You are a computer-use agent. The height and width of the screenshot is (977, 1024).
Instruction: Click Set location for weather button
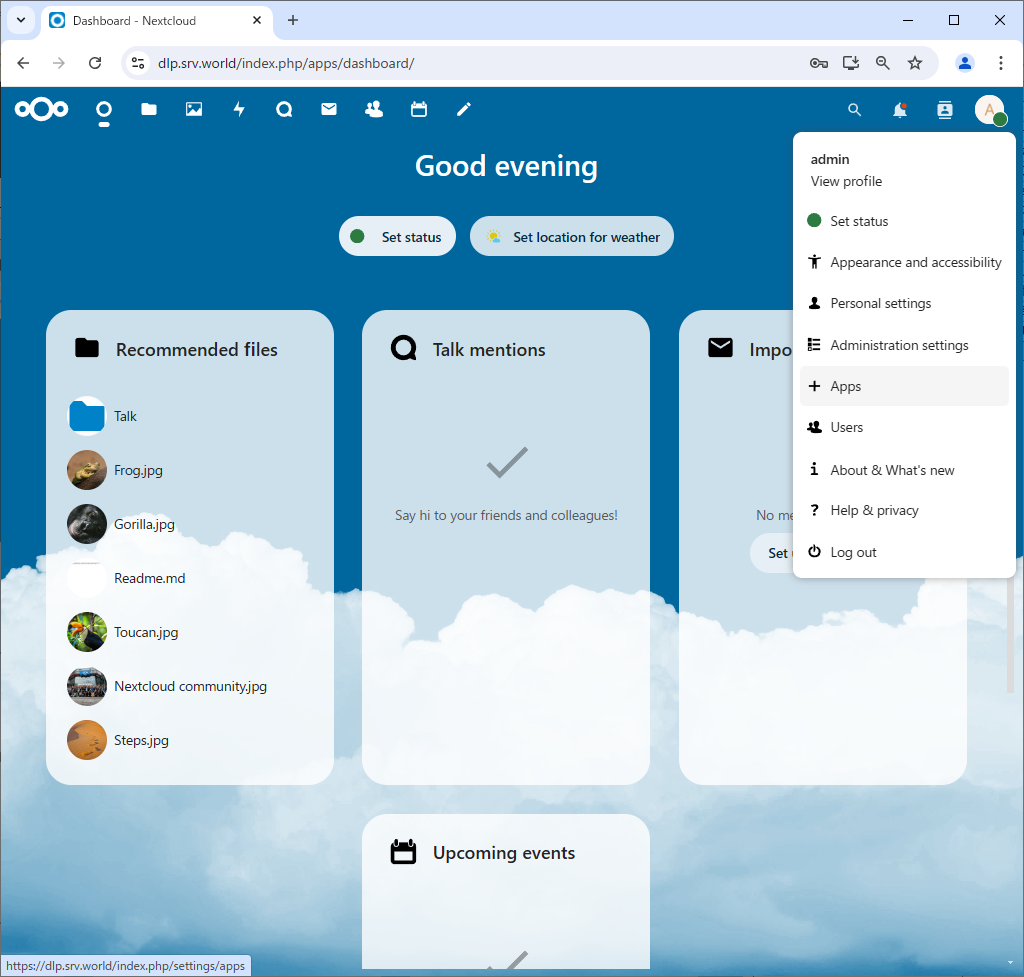(572, 237)
